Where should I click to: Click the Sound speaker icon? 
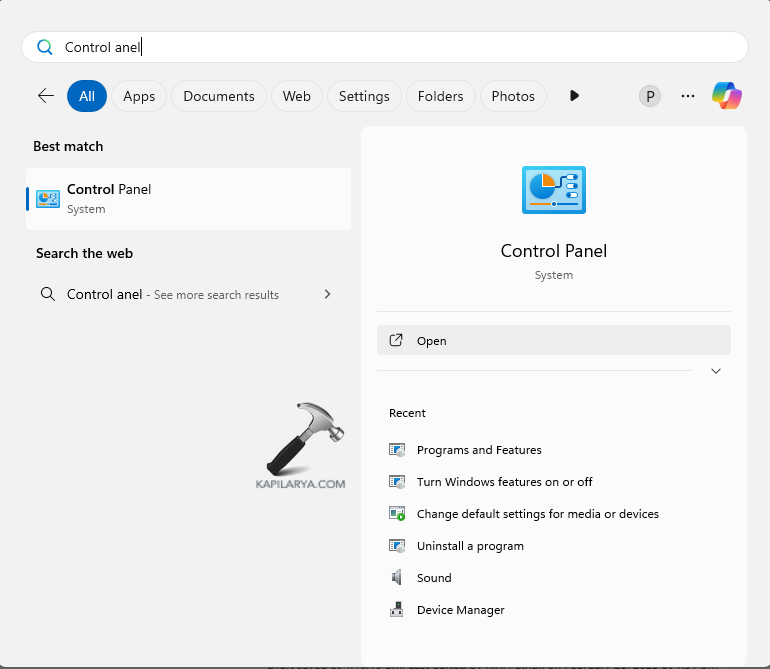point(397,578)
